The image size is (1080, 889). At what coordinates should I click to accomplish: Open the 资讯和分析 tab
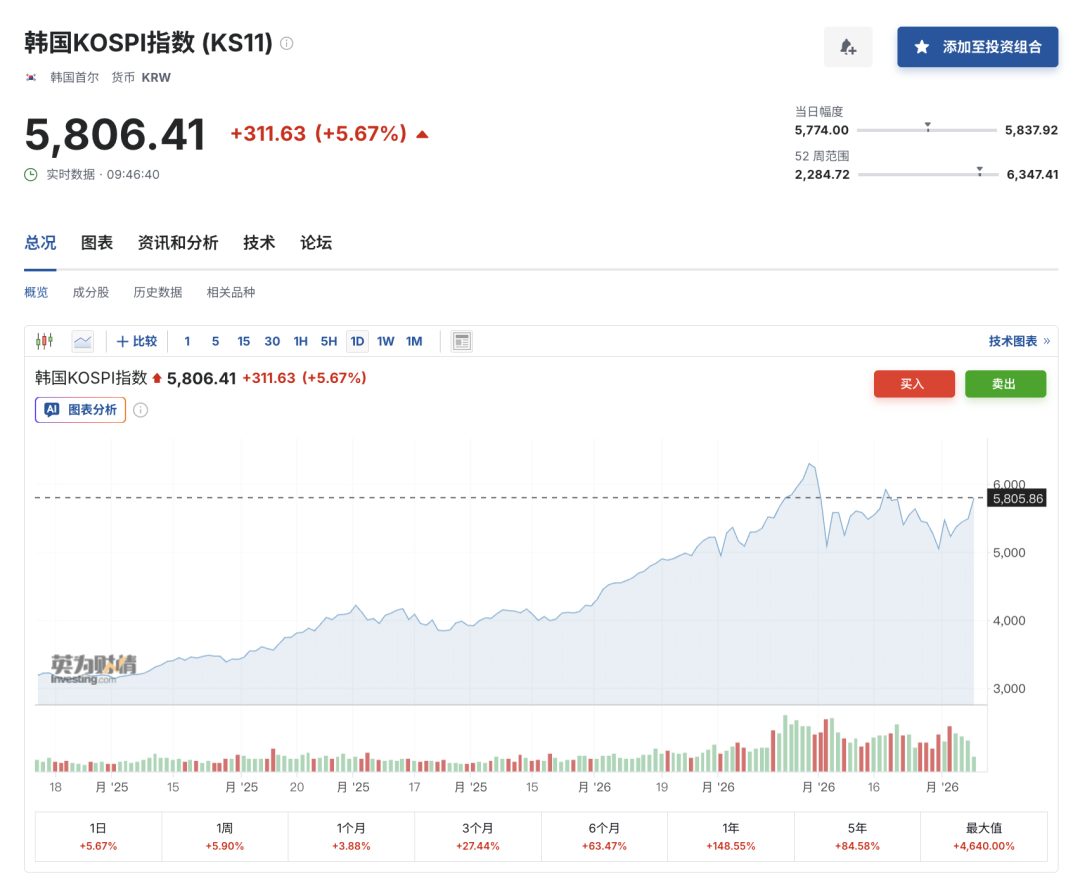[178, 243]
